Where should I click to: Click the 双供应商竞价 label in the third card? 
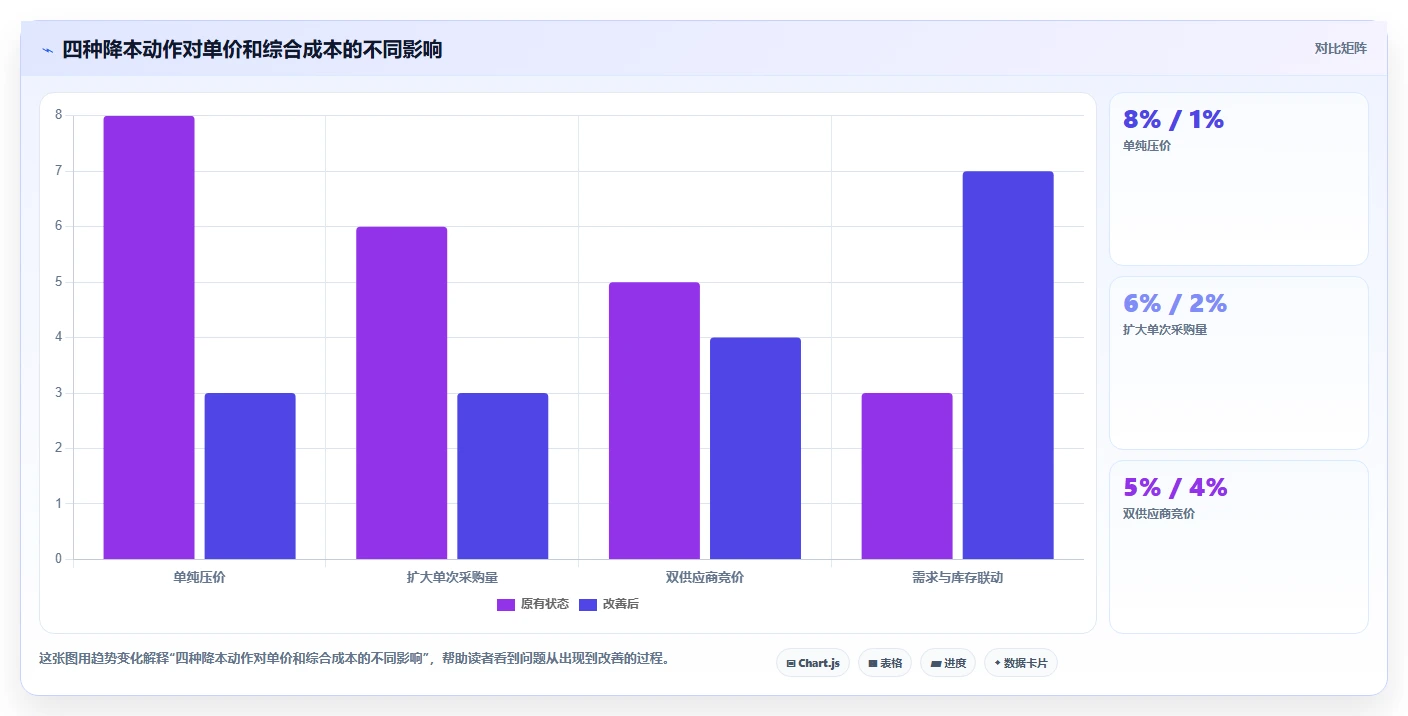pos(1159,514)
